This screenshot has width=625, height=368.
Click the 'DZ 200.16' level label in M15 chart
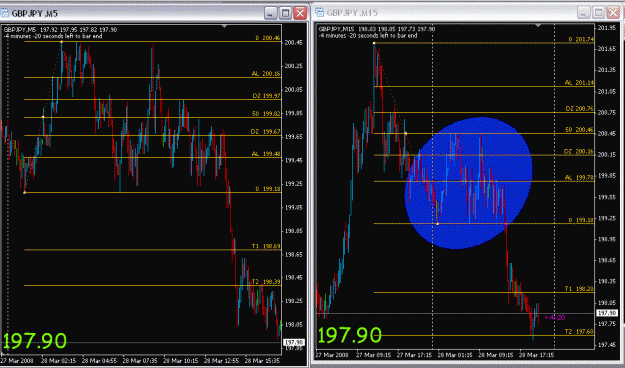tap(579, 152)
